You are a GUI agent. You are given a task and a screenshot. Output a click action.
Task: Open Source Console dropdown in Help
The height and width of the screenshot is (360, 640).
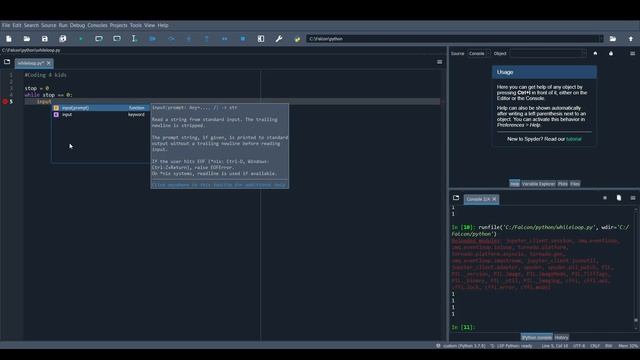tap(479, 53)
